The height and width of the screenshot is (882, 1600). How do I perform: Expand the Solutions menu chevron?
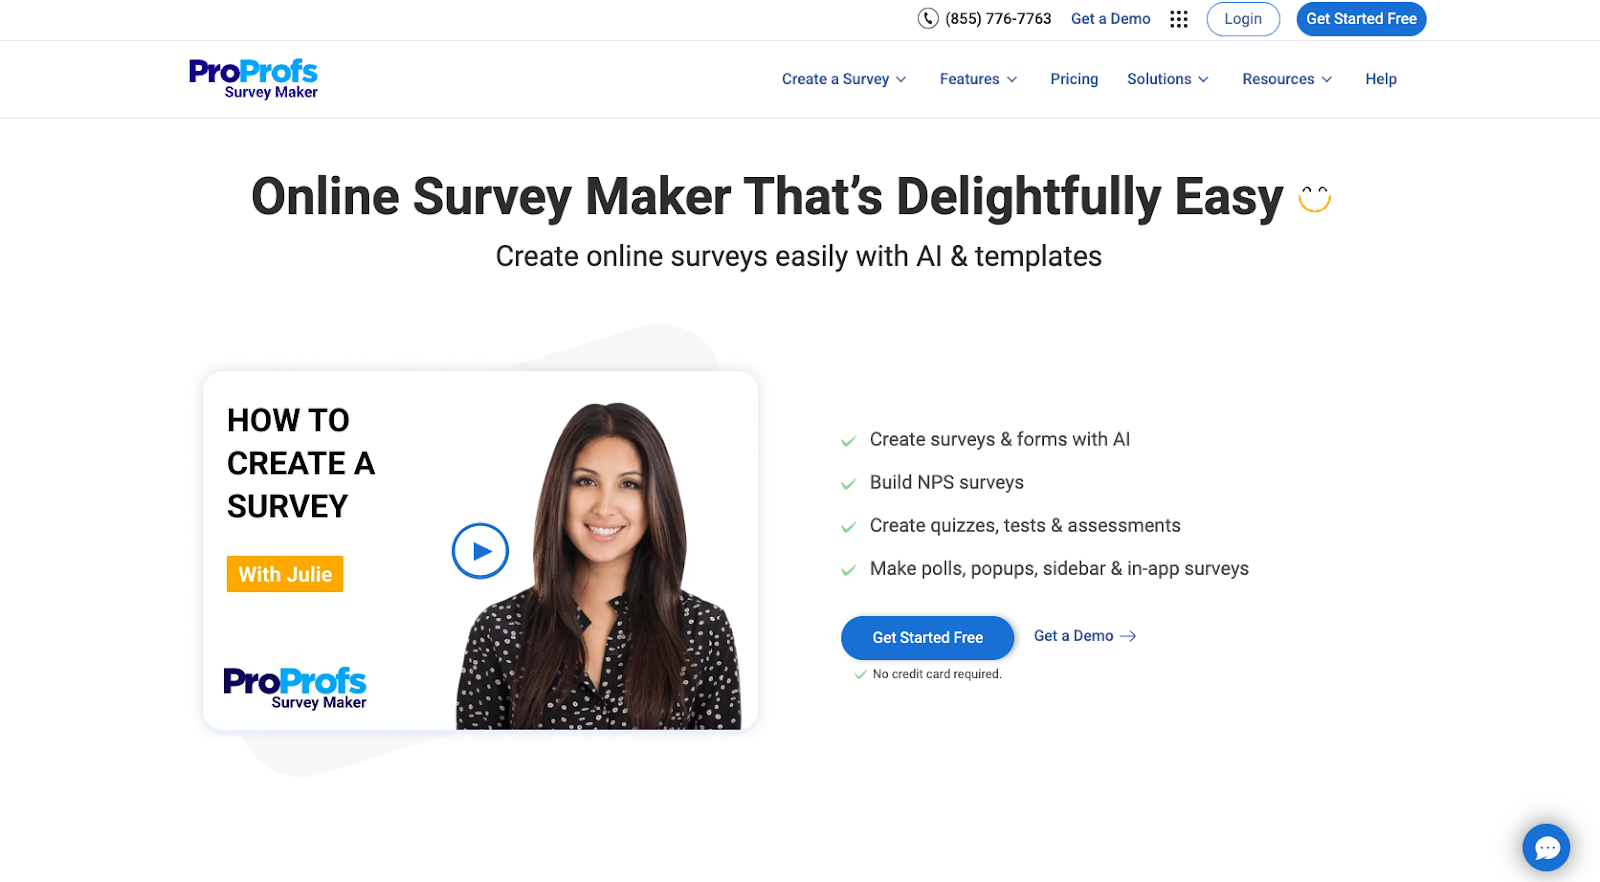click(1203, 80)
